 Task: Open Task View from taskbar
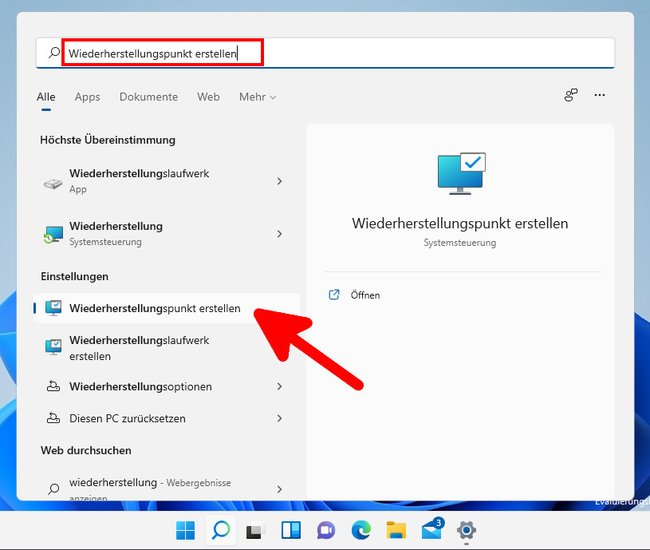[x=255, y=531]
